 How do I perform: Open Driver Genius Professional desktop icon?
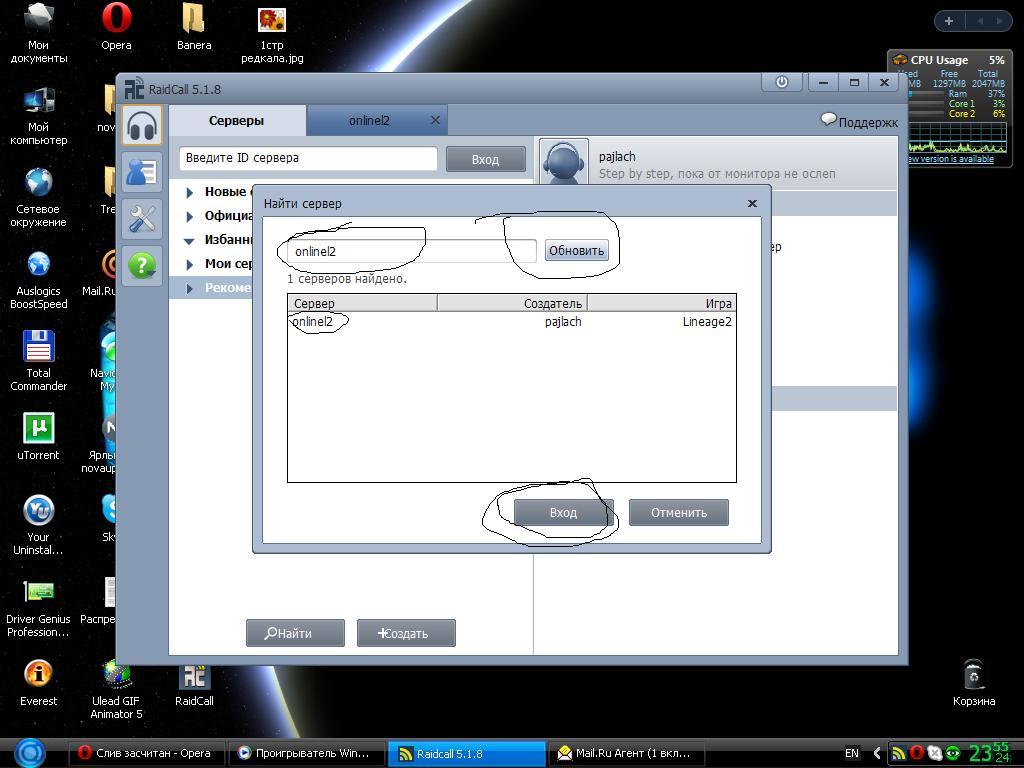[39, 608]
